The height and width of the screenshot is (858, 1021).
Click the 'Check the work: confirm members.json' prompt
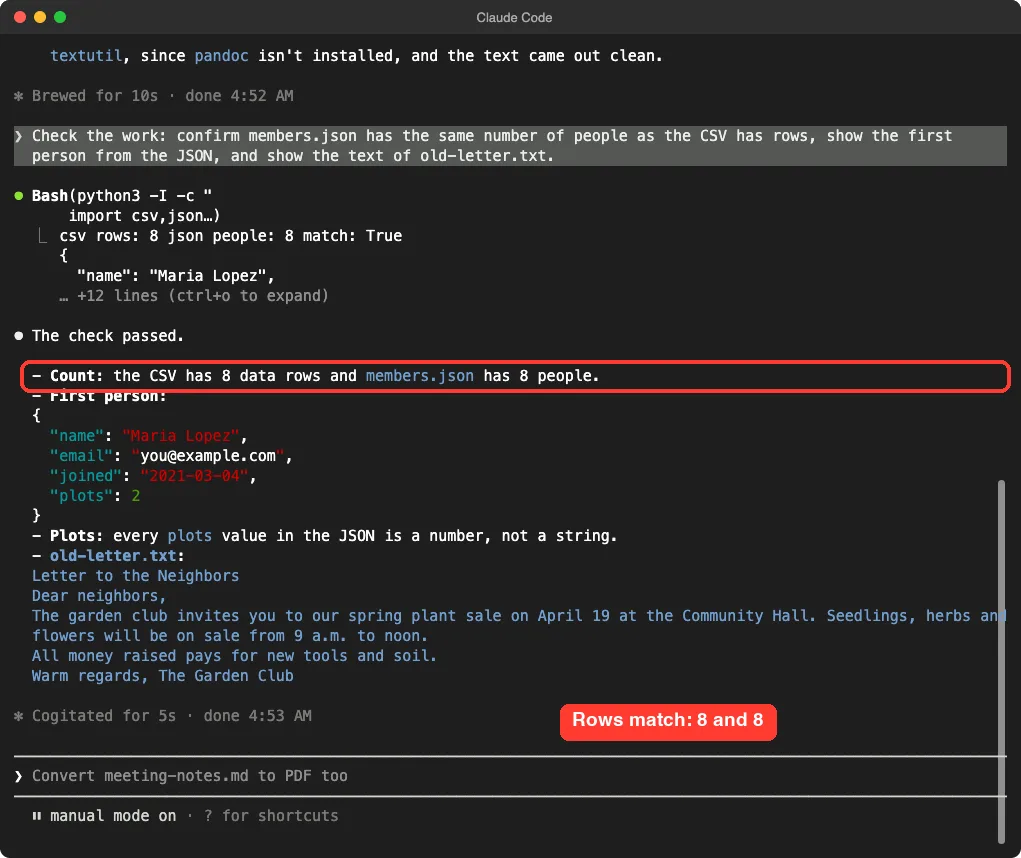492,136
